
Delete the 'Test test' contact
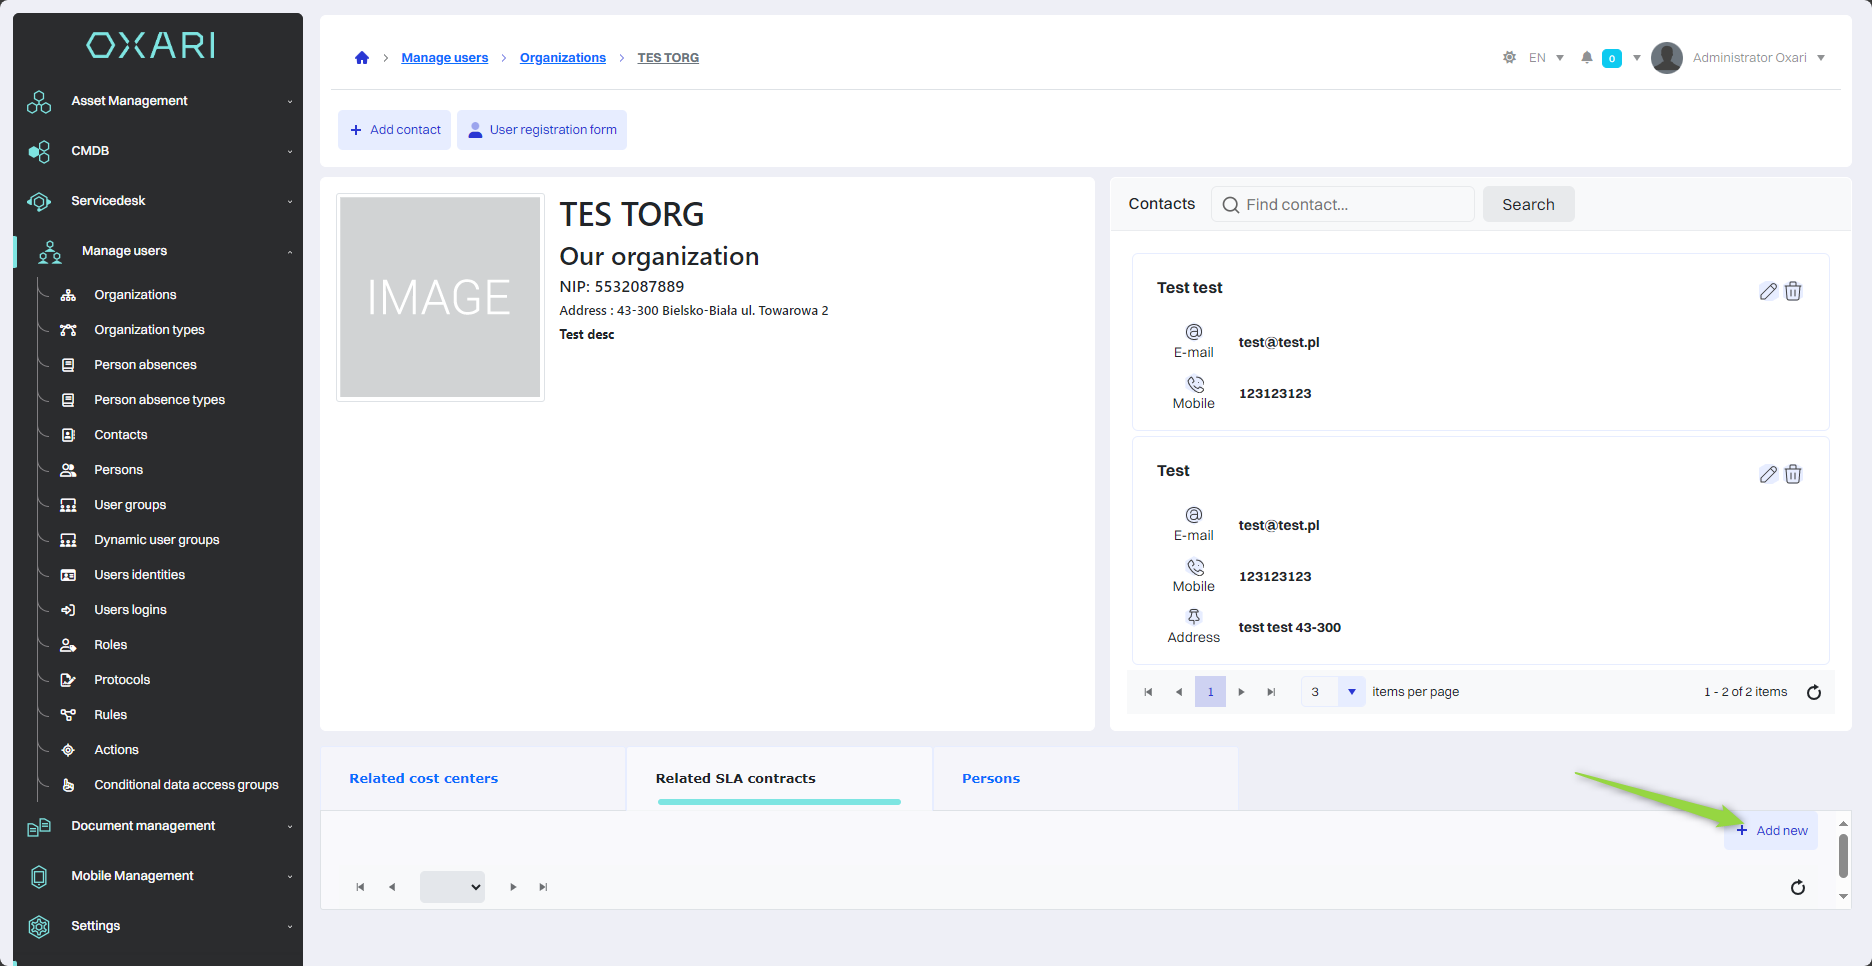[1793, 291]
